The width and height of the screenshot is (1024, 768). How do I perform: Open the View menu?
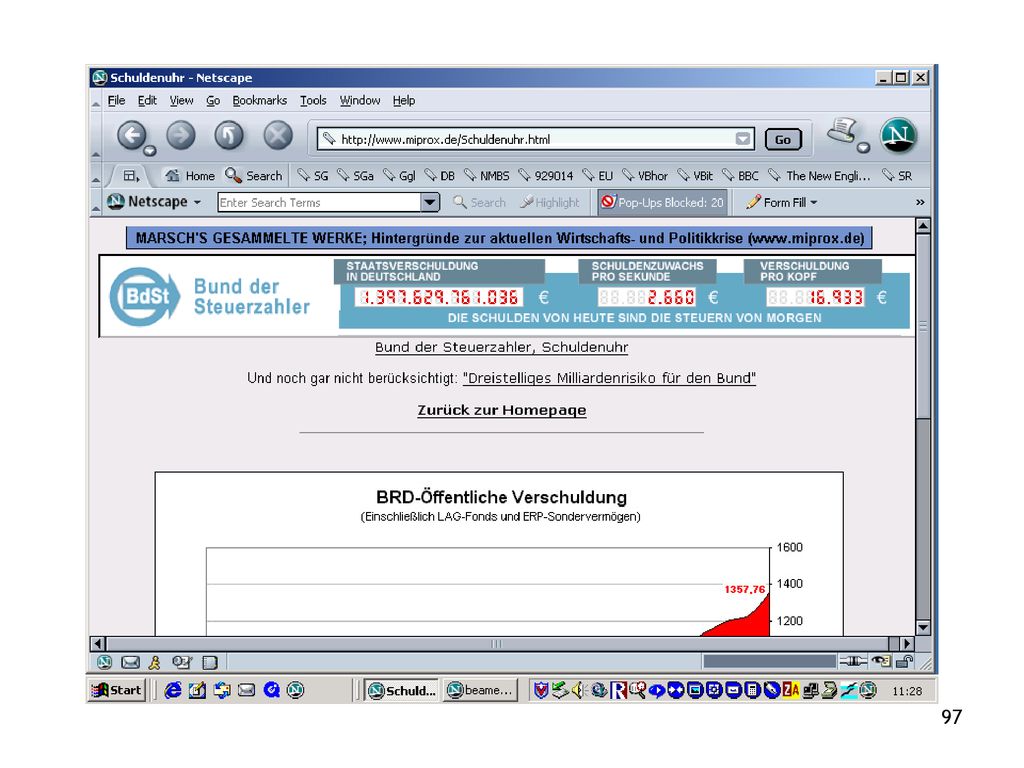coord(182,101)
